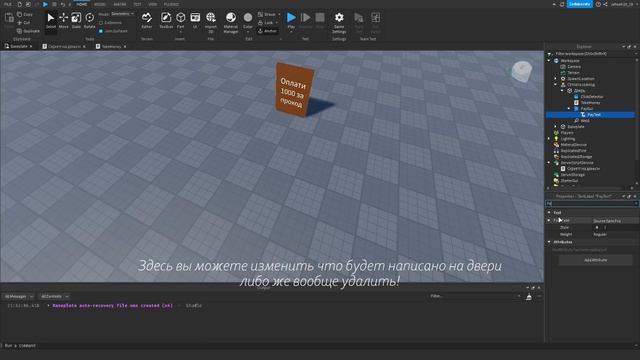Open the Mode Geometric dropdown
640x360 pixels.
pos(122,14)
